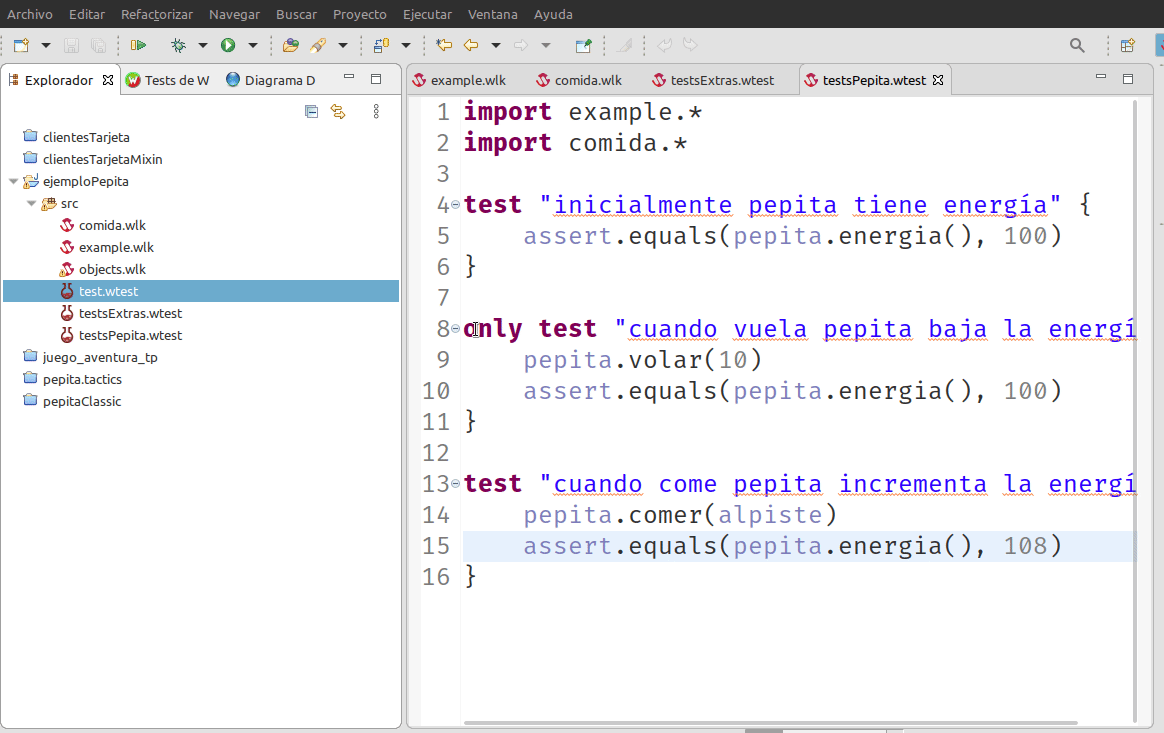Collapse the ejemploPepita project node
1164x733 pixels.
[x=12, y=182]
